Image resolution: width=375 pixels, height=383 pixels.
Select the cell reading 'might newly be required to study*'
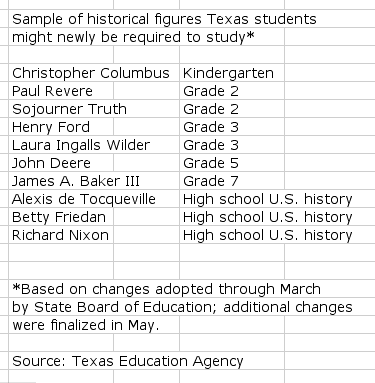point(61,37)
